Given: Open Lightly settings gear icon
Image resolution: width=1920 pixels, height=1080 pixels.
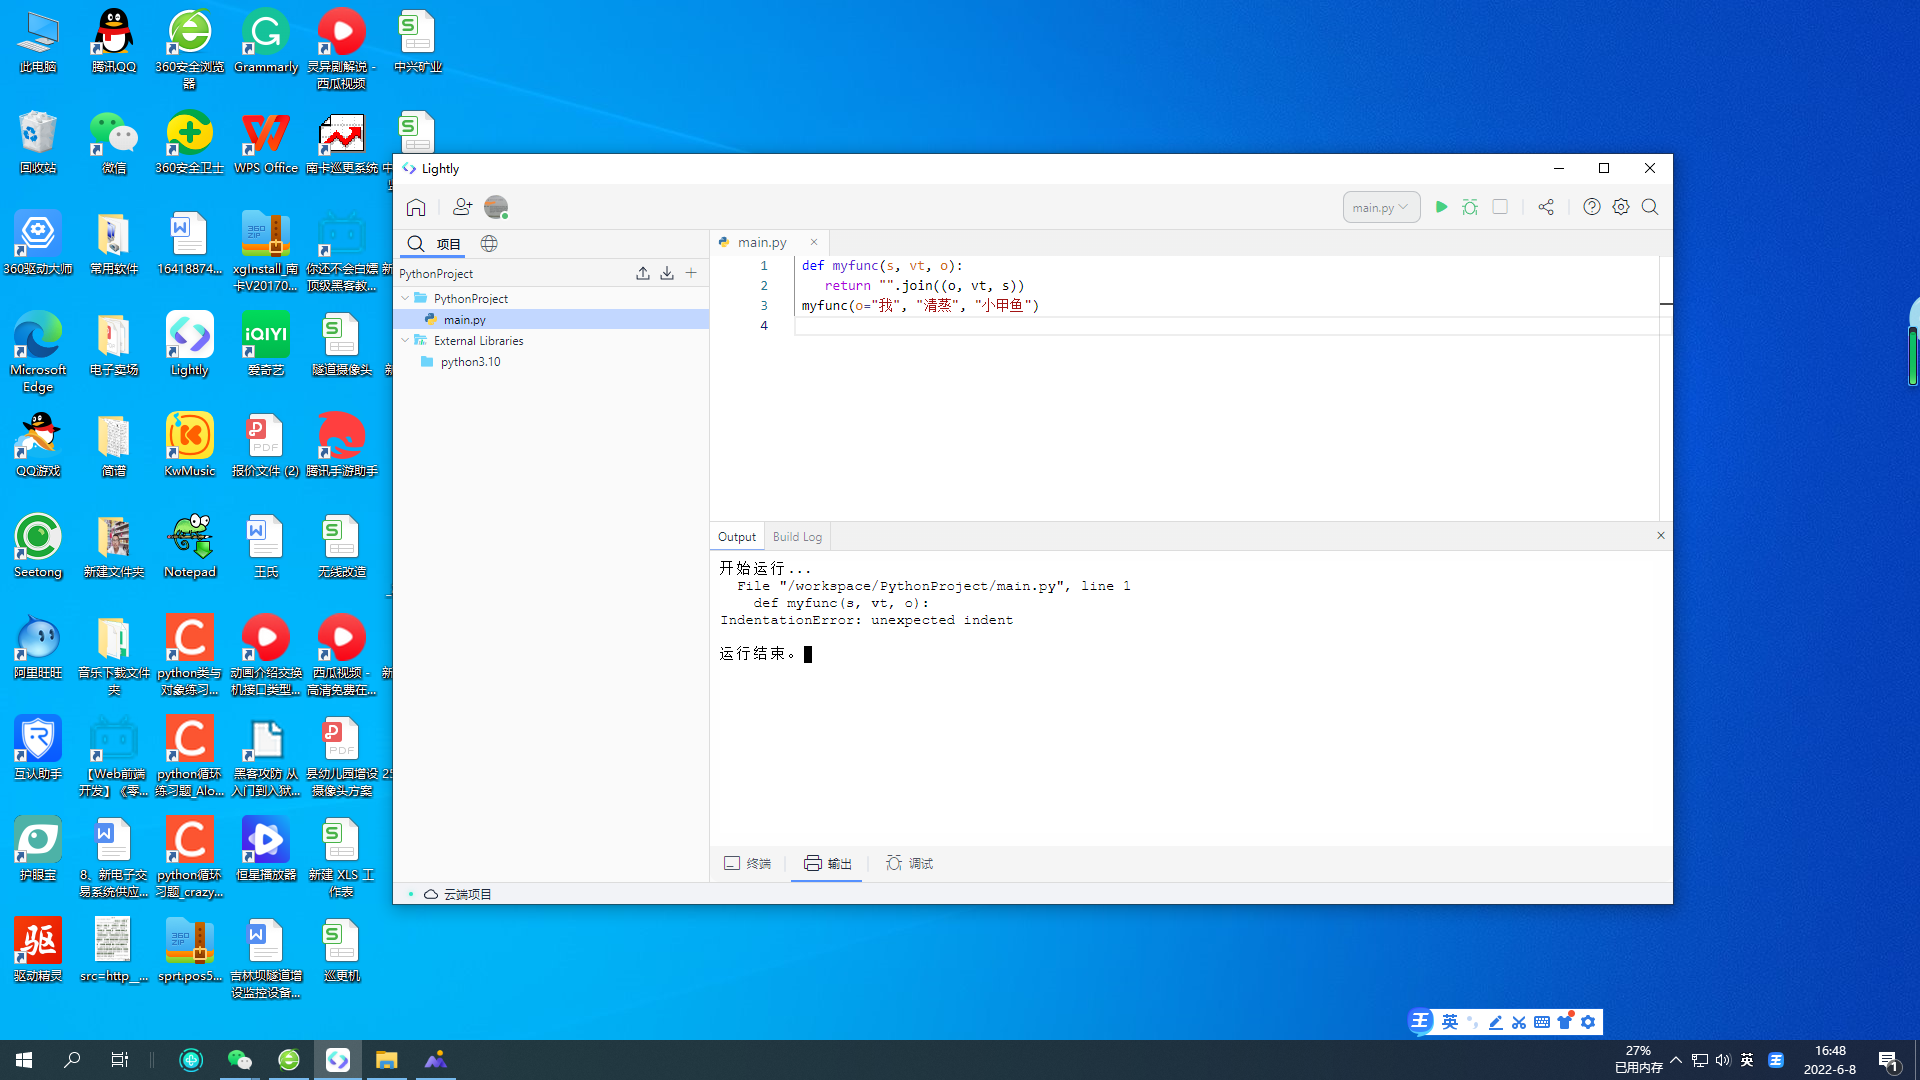Looking at the screenshot, I should pyautogui.click(x=1621, y=207).
